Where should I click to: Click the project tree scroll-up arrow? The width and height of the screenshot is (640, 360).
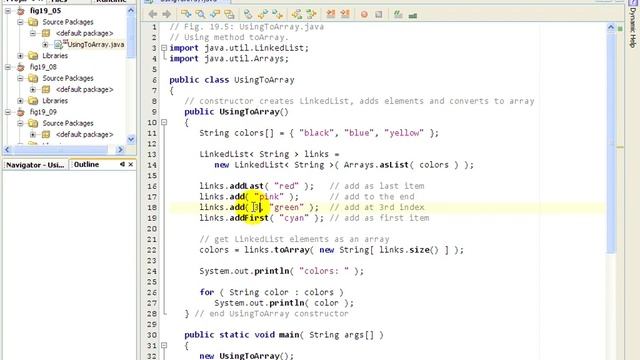coord(131,10)
